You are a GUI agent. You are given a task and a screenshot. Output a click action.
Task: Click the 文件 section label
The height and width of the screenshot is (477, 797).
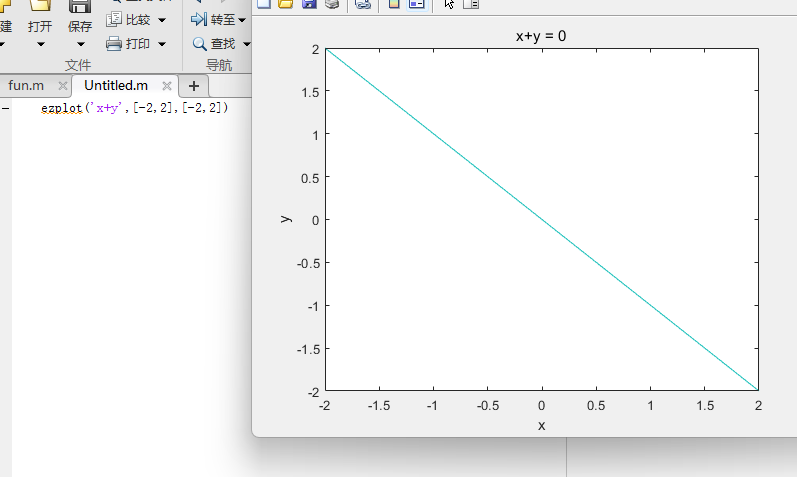[x=78, y=65]
